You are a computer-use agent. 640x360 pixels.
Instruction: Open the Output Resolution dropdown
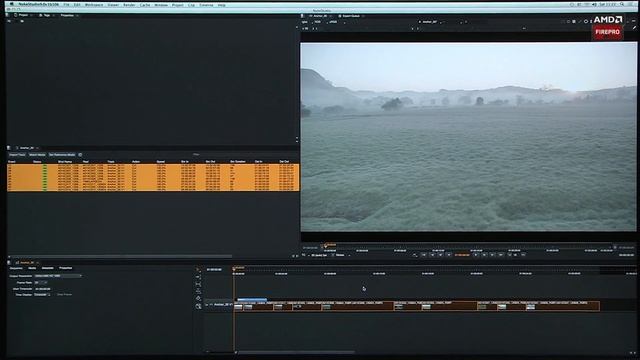pyautogui.click(x=58, y=276)
